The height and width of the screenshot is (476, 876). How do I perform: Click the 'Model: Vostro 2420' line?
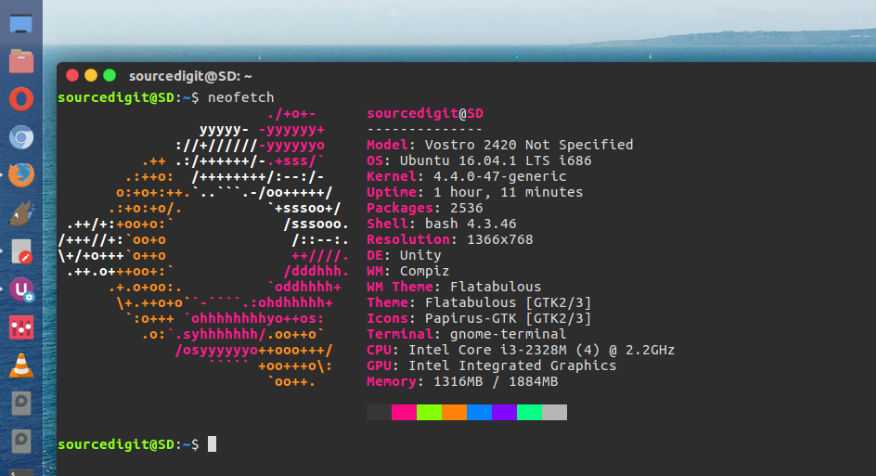coord(500,145)
